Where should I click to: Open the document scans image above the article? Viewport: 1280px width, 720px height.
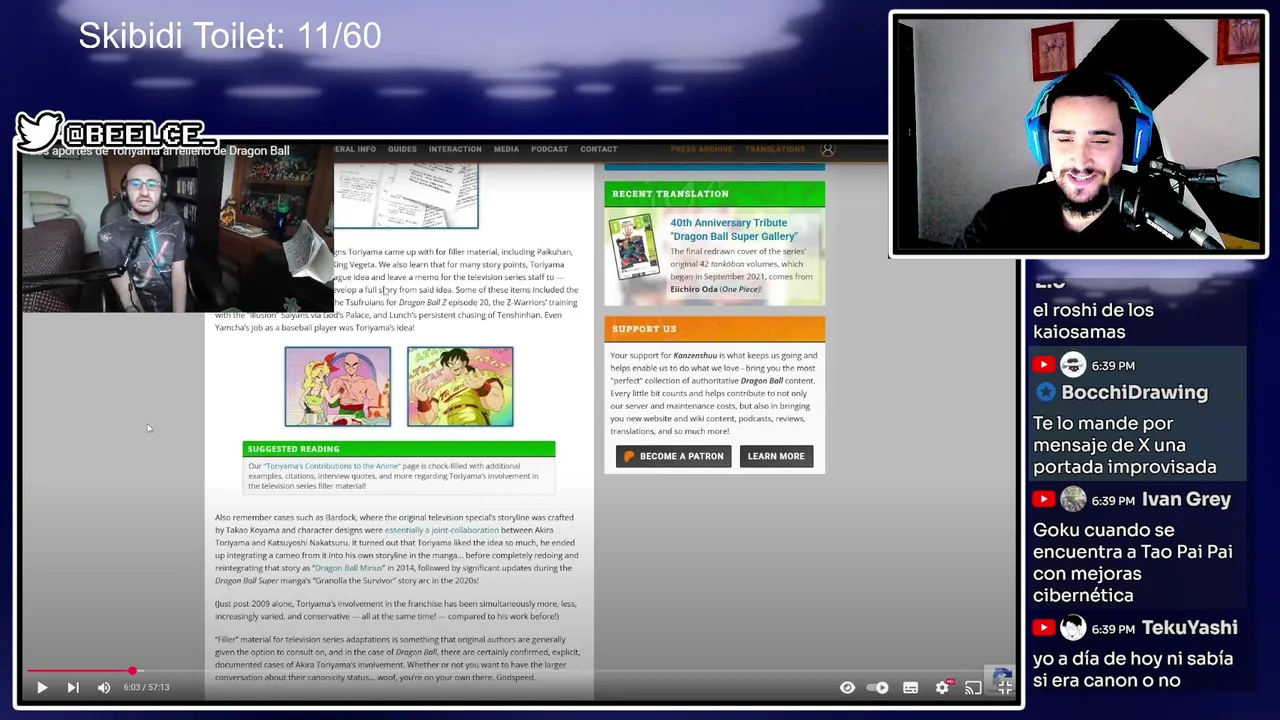406,197
